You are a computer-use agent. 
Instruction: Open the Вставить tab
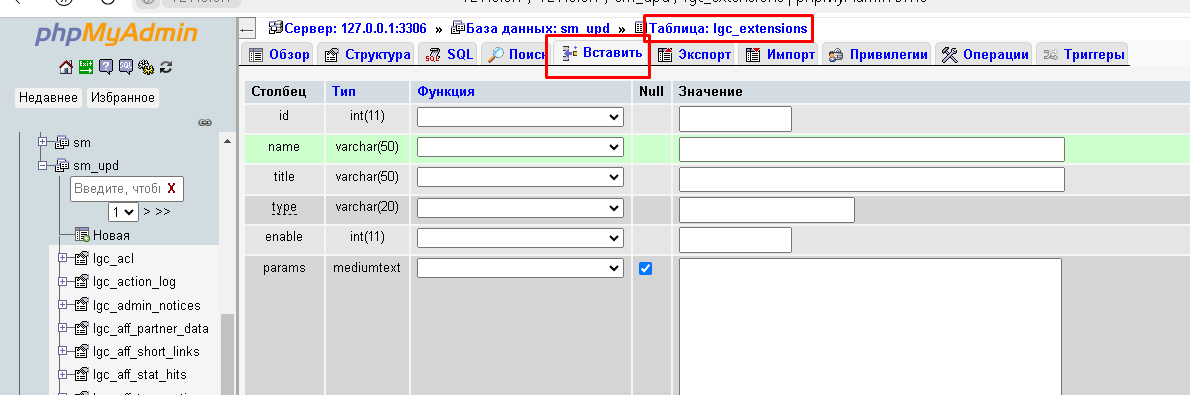click(x=602, y=53)
